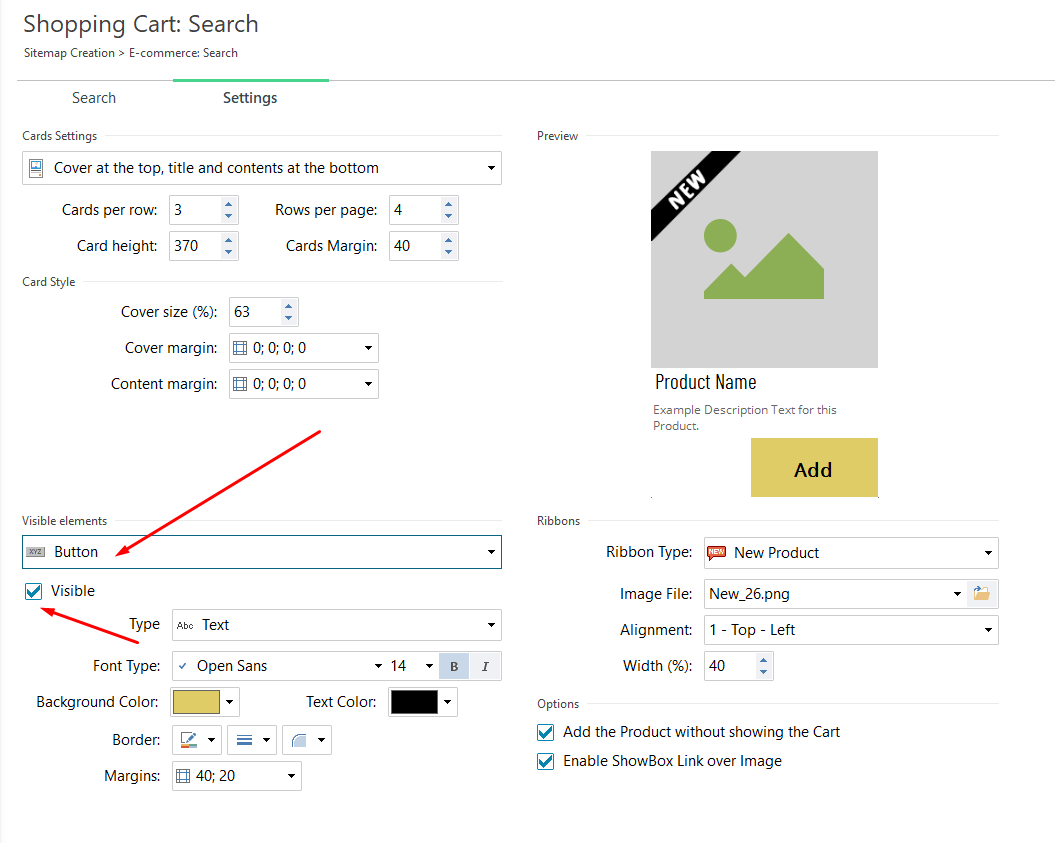Toggle bold font style

[x=454, y=667]
